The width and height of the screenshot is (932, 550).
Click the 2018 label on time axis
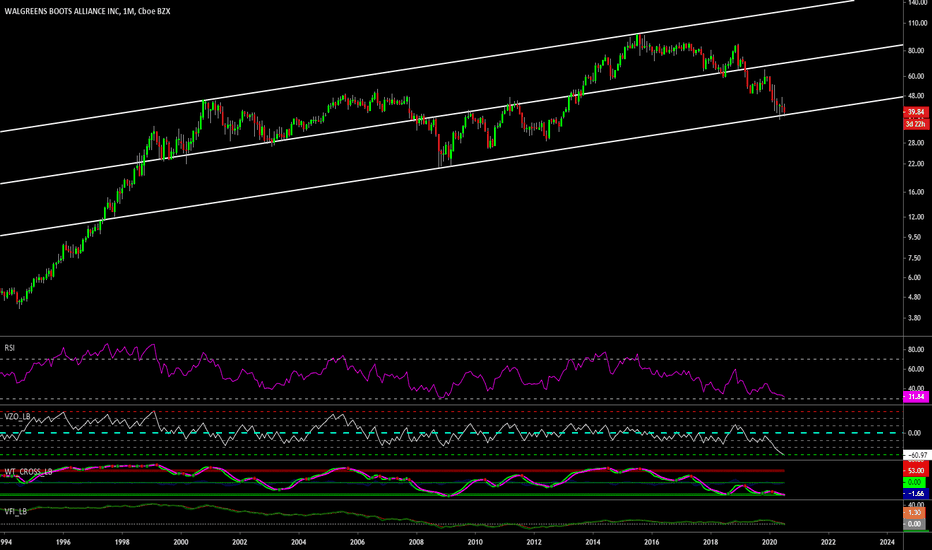710,542
